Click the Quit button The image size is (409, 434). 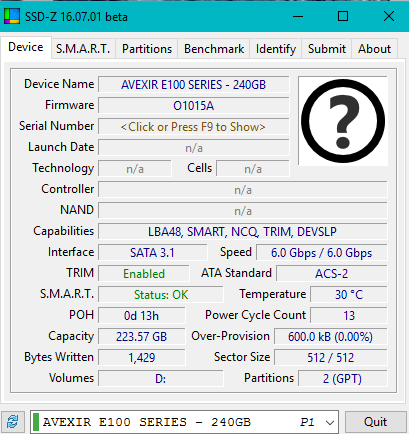tap(375, 422)
